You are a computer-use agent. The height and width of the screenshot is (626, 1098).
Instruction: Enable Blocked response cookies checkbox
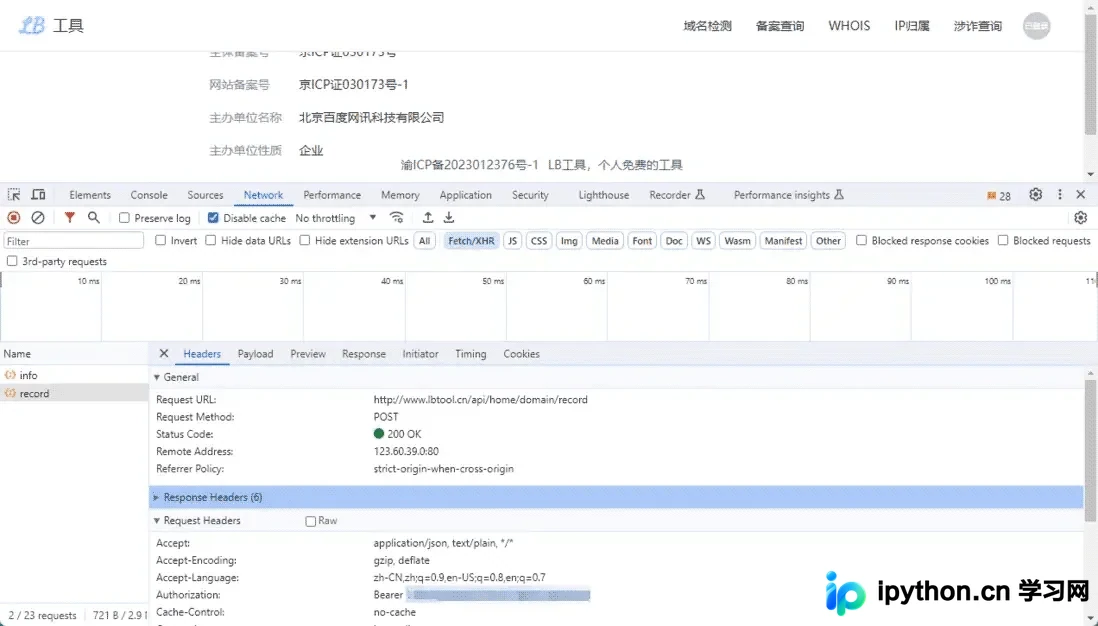(861, 240)
